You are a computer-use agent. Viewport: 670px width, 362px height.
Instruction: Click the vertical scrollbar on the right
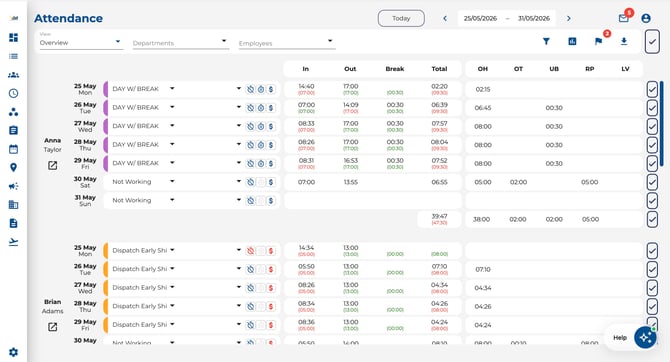point(661,124)
